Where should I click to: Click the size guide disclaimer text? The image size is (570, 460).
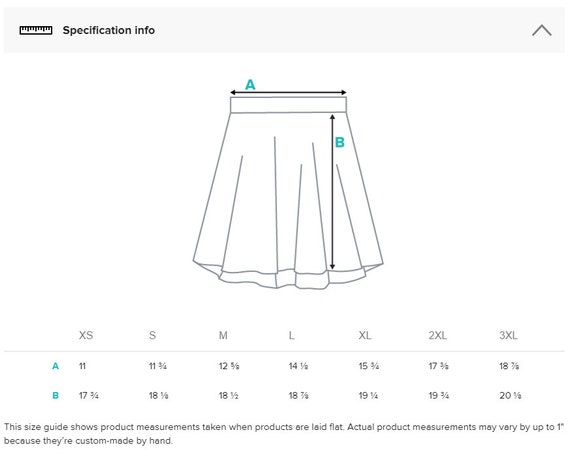coord(284,433)
